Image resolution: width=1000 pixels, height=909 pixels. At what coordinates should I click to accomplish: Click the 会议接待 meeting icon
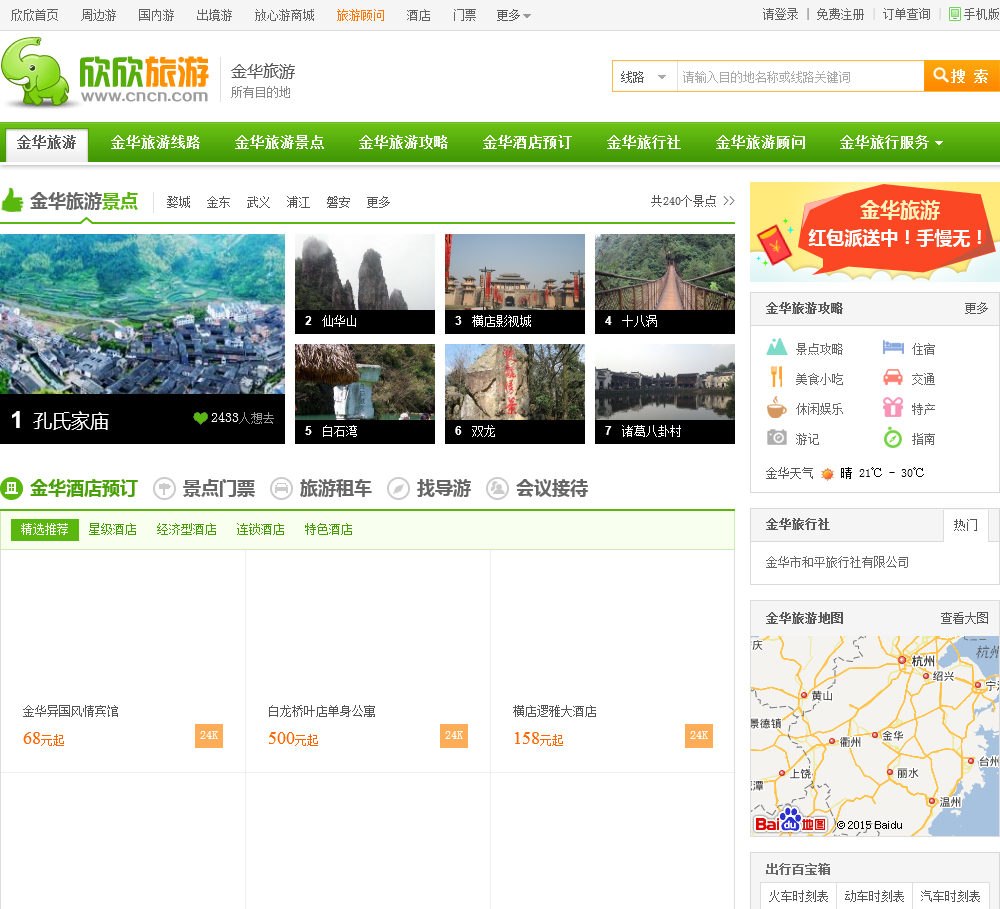(x=497, y=489)
